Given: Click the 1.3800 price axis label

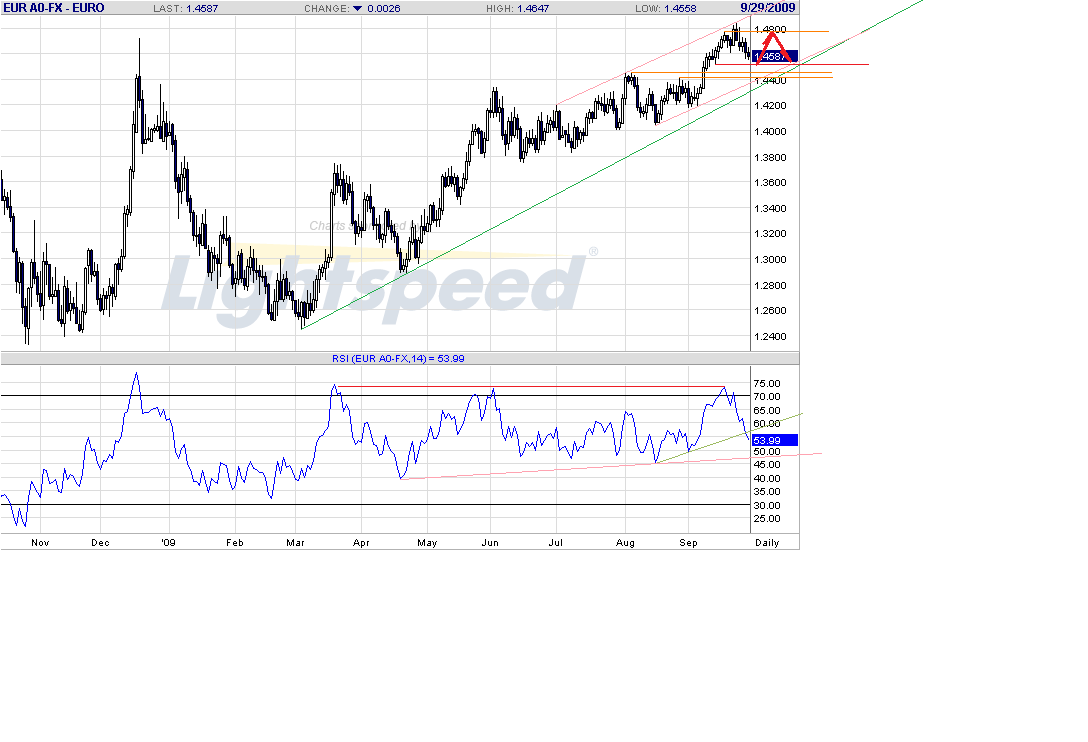Looking at the screenshot, I should tap(770, 157).
